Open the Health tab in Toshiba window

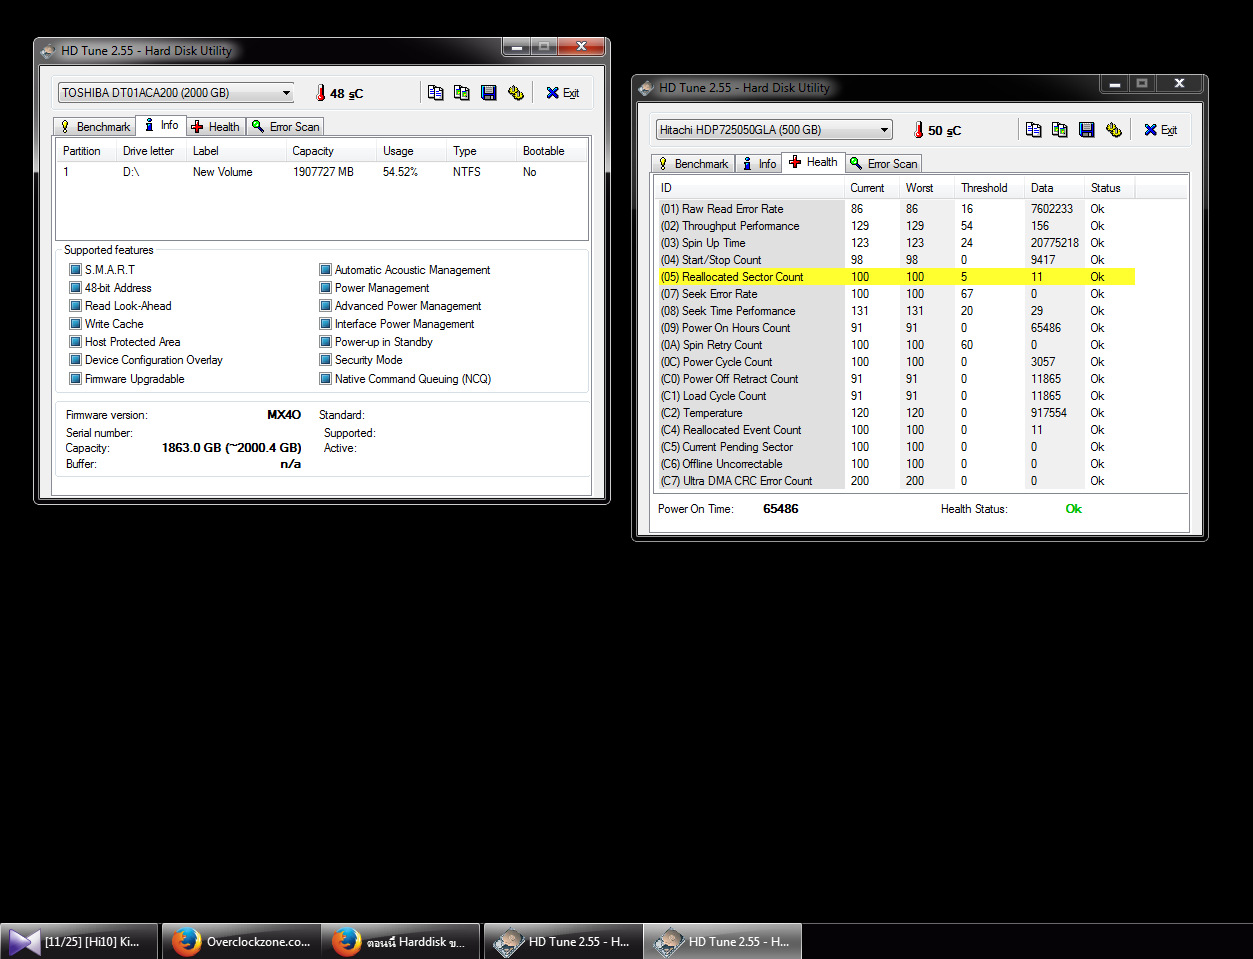(x=216, y=127)
